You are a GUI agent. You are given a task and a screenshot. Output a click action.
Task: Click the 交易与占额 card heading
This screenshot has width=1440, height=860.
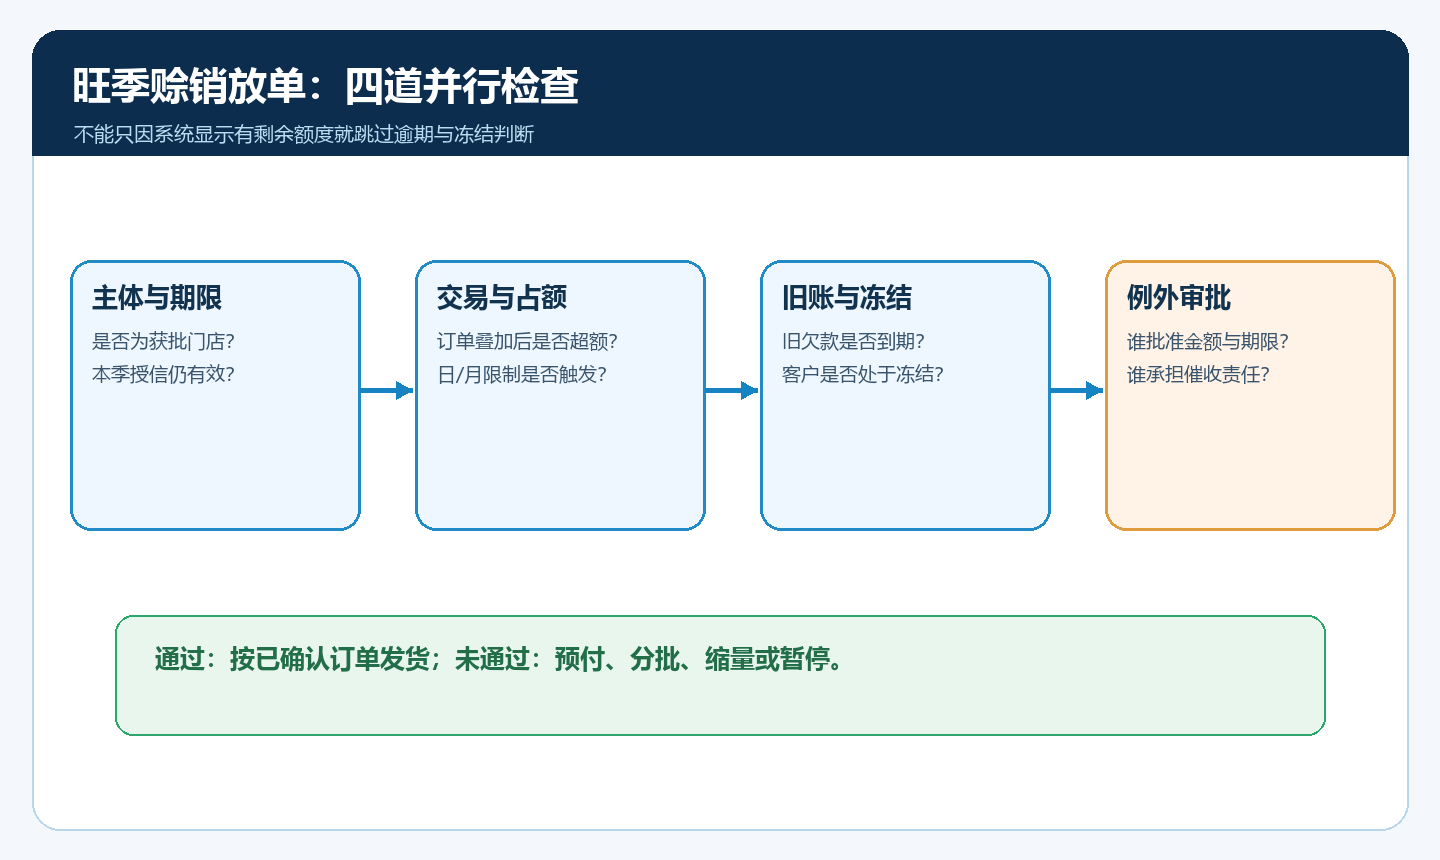(x=502, y=298)
